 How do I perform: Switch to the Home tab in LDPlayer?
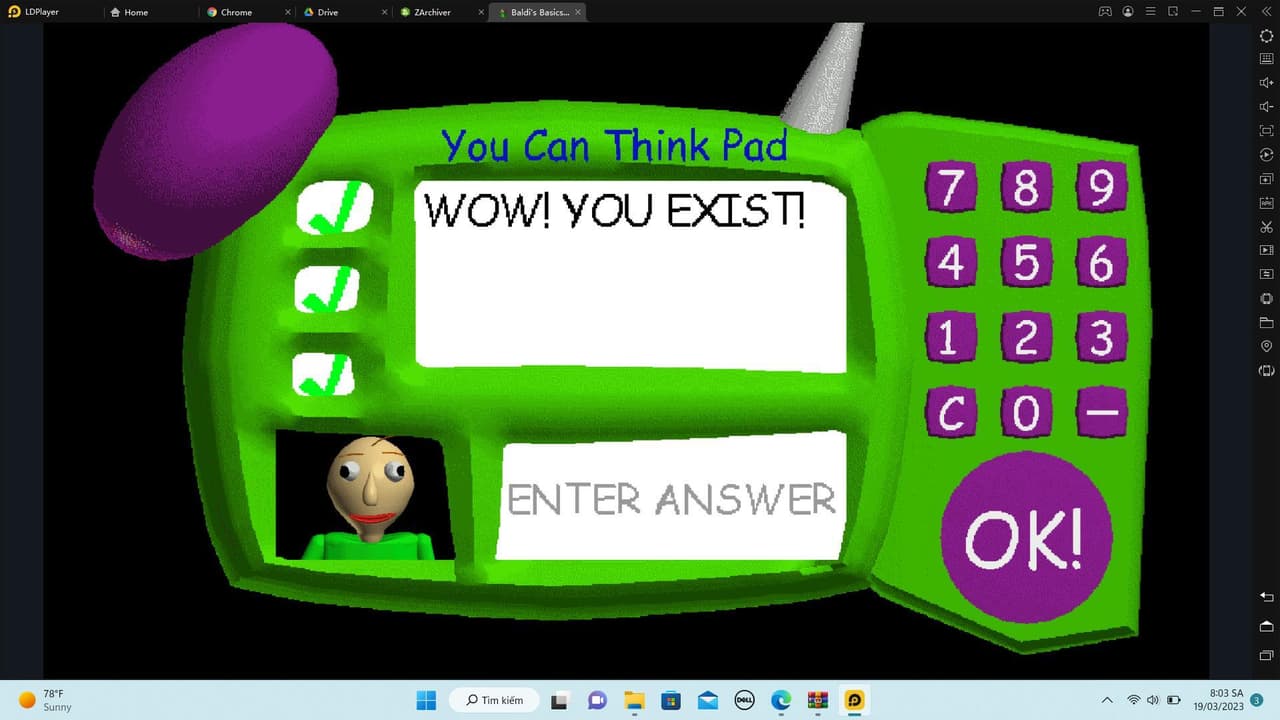click(130, 12)
